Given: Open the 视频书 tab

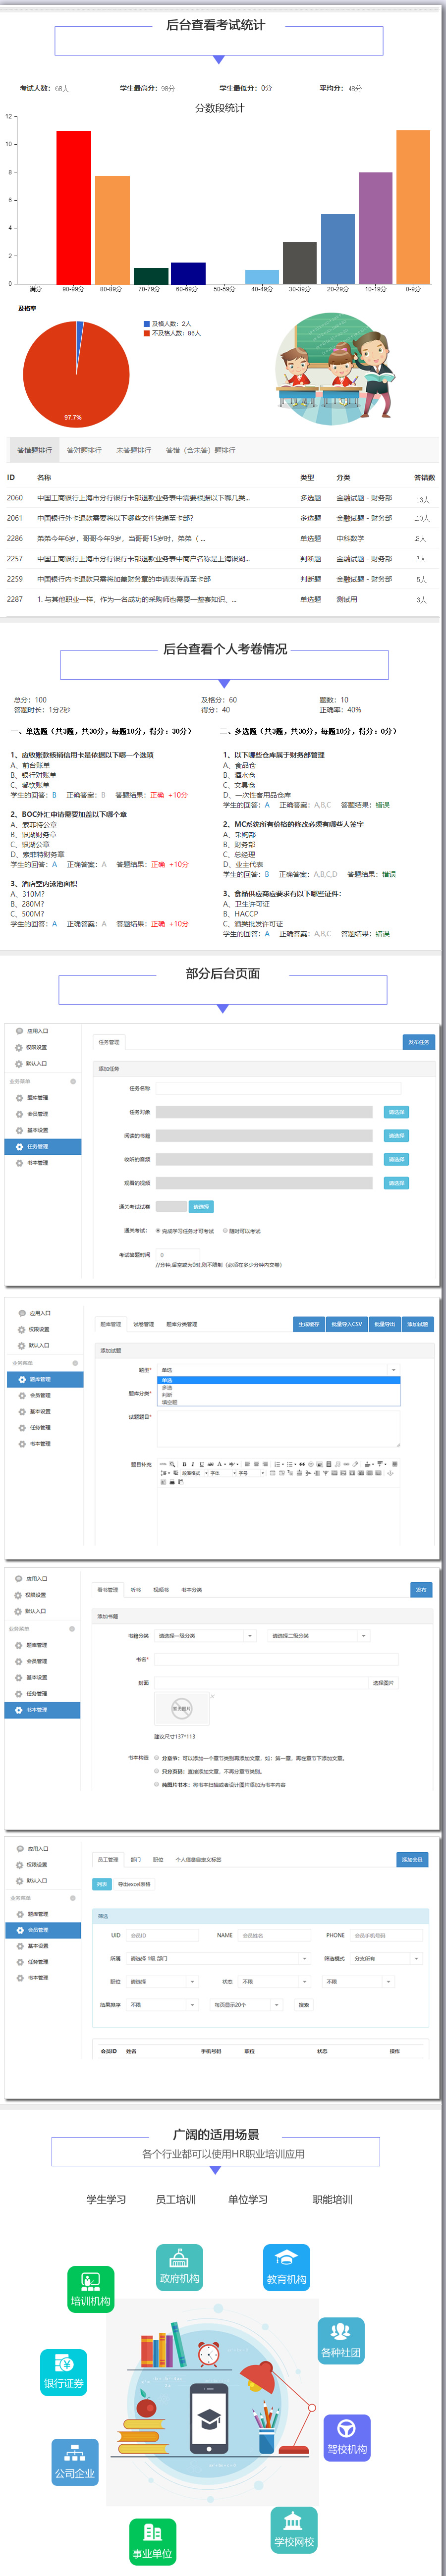Looking at the screenshot, I should coord(161,1589).
